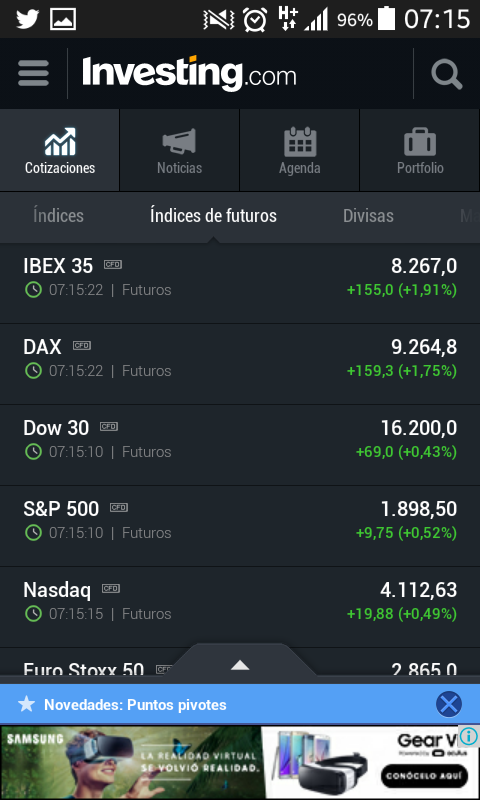Open the IBEX 35 futures quote
This screenshot has width=480, height=800.
click(240, 283)
